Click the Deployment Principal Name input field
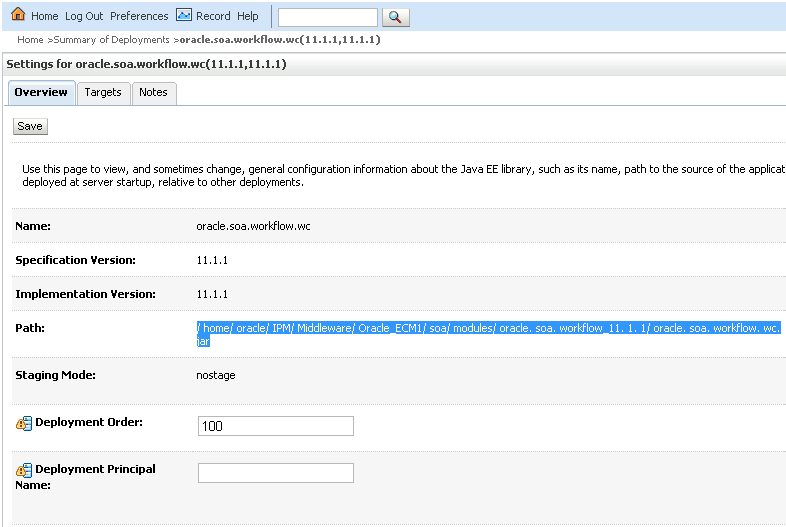The image size is (786, 527). pos(276,473)
